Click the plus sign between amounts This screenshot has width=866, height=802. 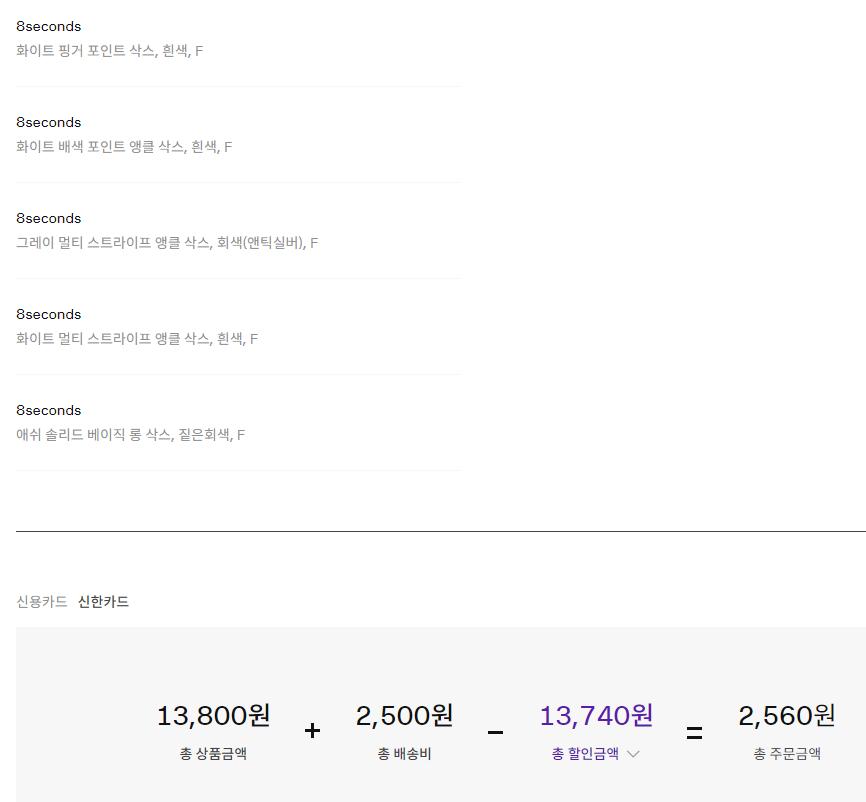(312, 731)
